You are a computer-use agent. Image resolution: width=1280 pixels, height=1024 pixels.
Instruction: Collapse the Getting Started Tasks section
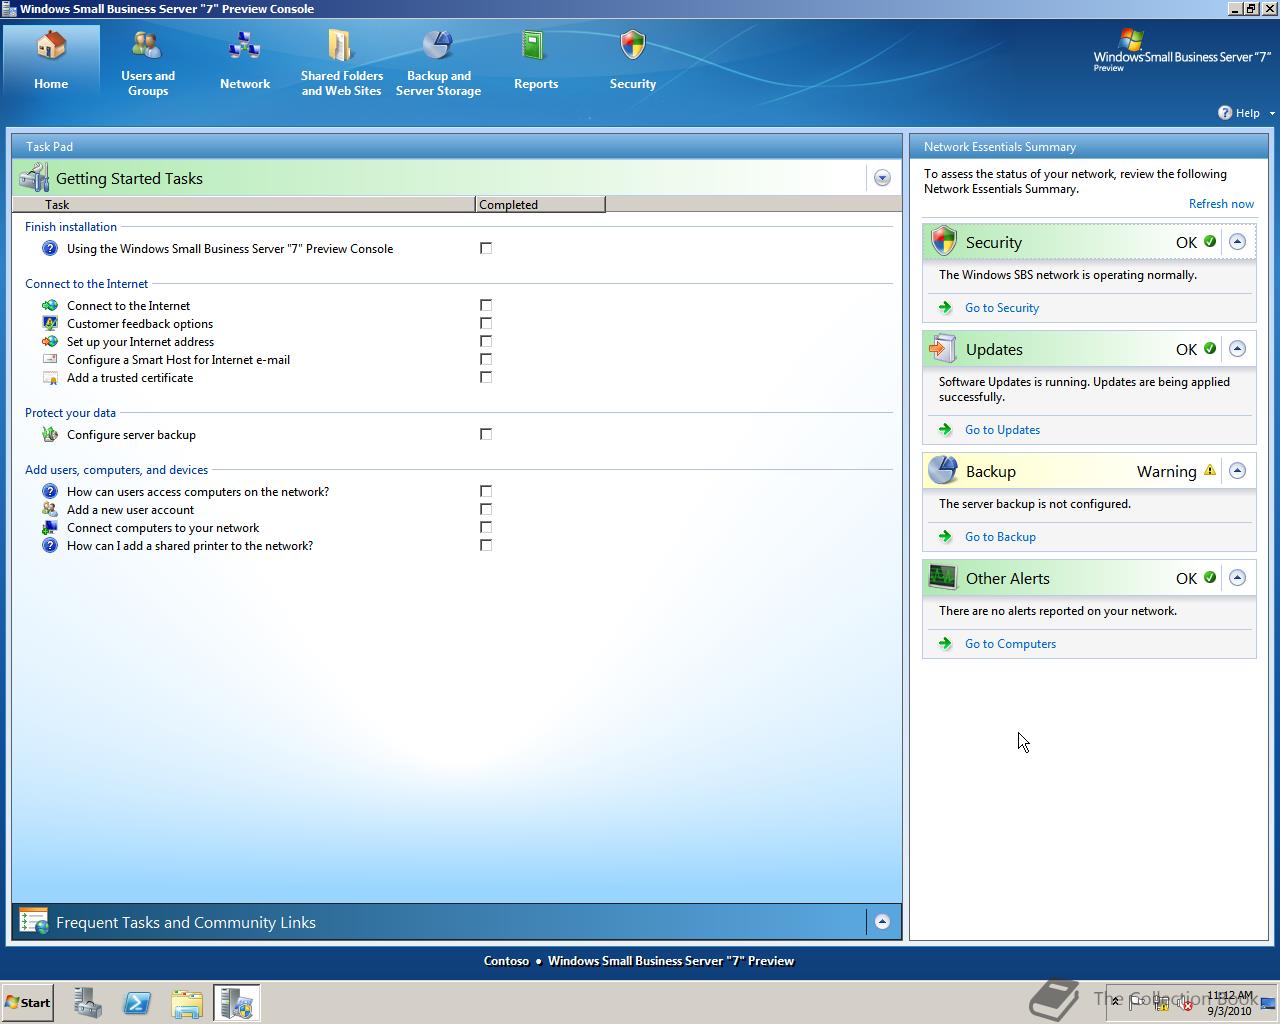882,178
